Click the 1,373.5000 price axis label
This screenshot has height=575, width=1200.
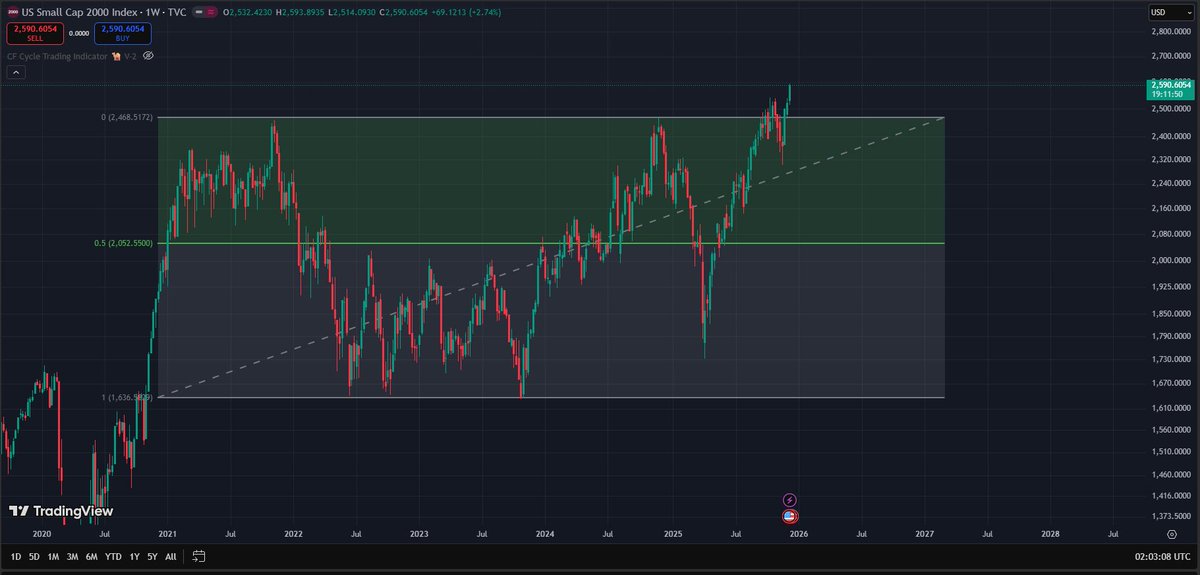(x=1172, y=516)
